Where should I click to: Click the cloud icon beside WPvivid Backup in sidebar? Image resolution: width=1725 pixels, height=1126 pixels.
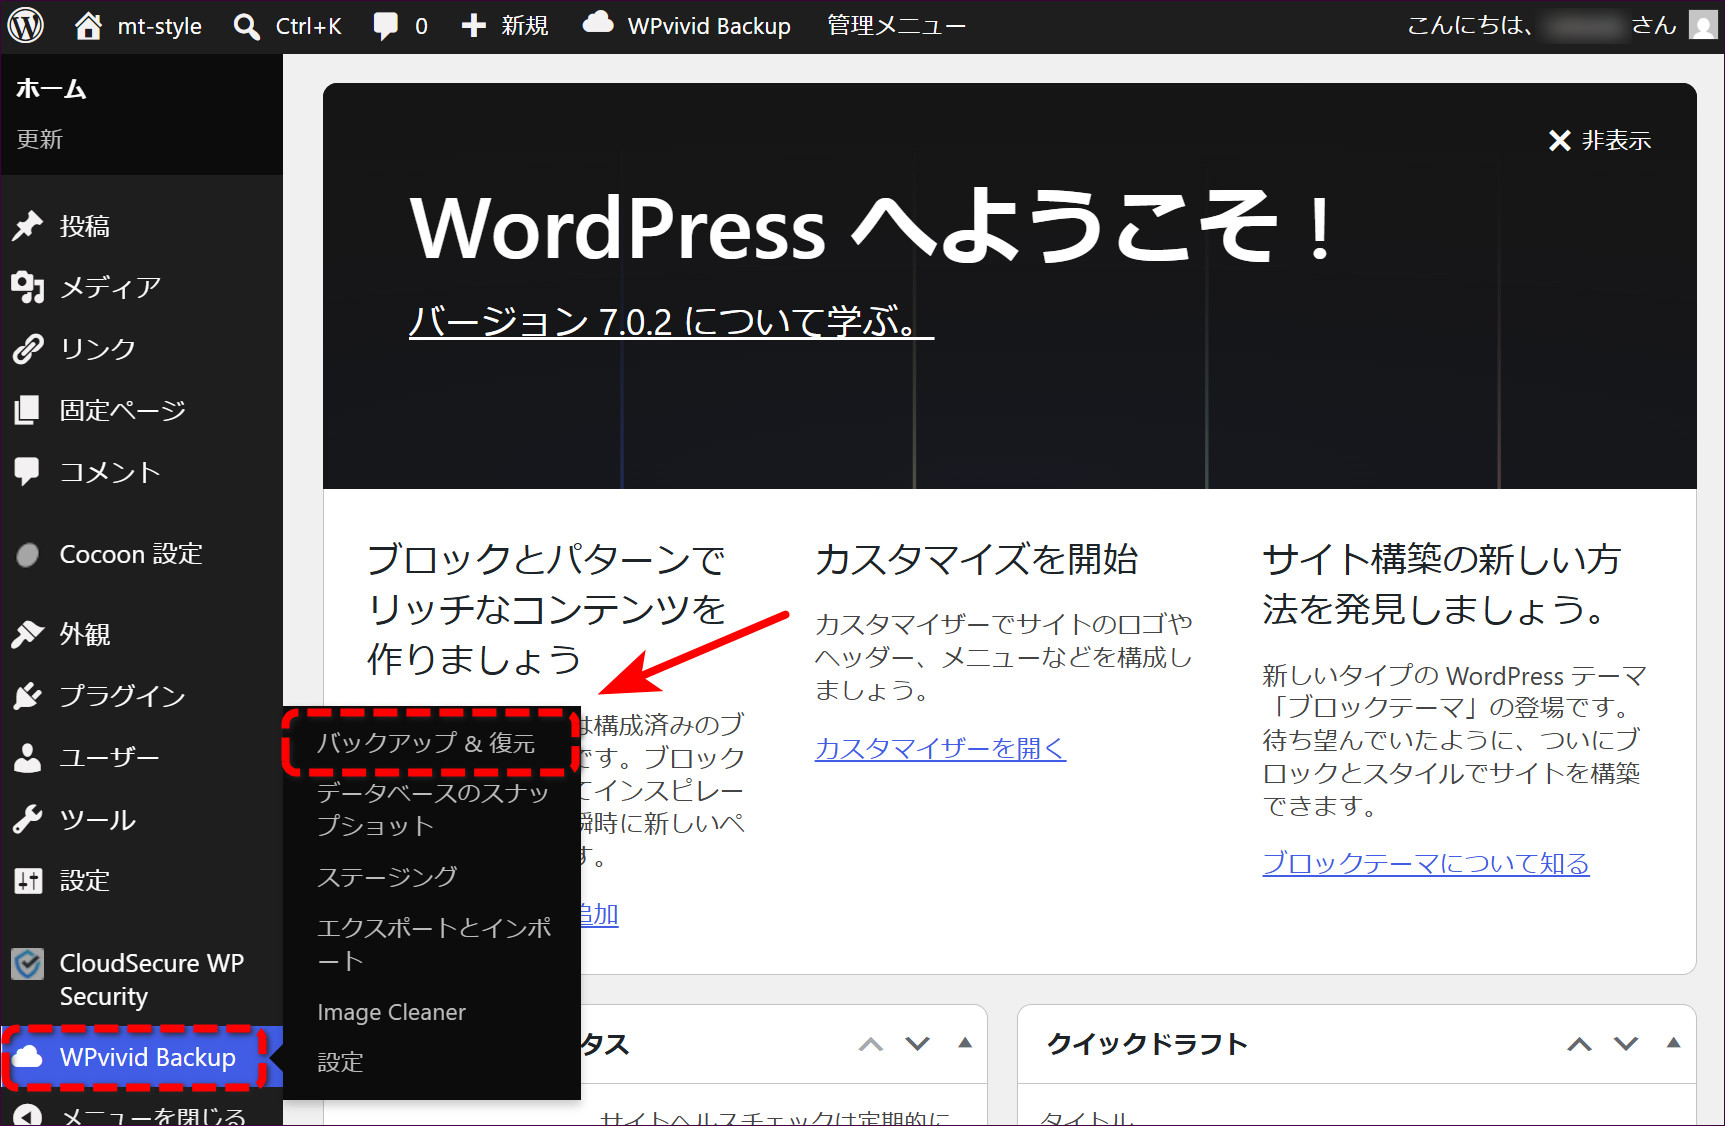pos(28,1056)
